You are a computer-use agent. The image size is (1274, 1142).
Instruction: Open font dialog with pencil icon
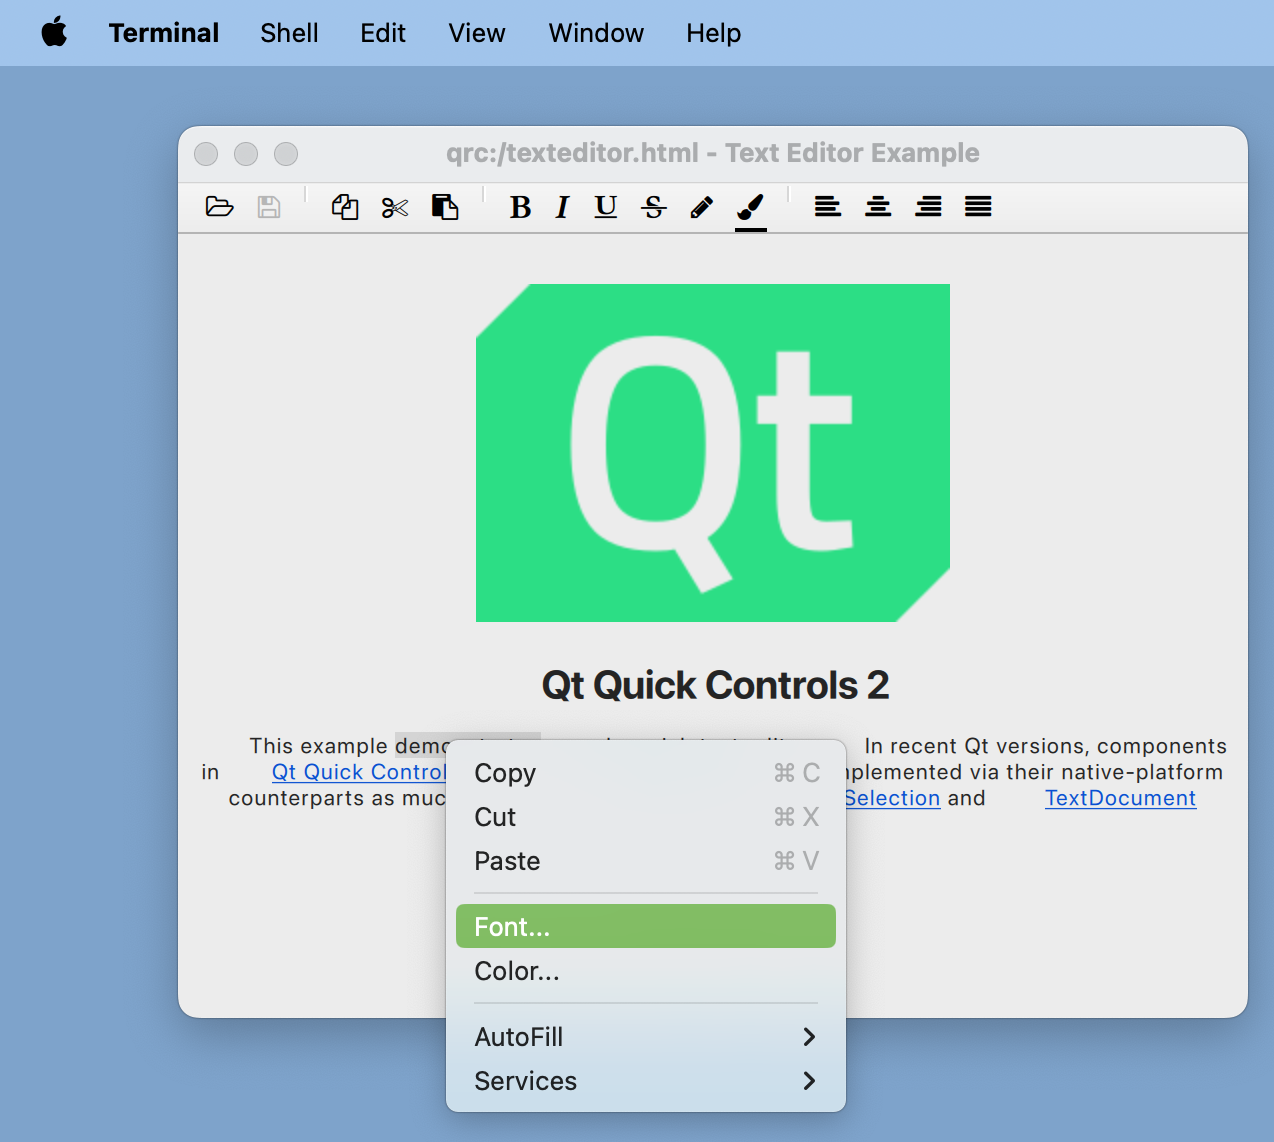(702, 207)
